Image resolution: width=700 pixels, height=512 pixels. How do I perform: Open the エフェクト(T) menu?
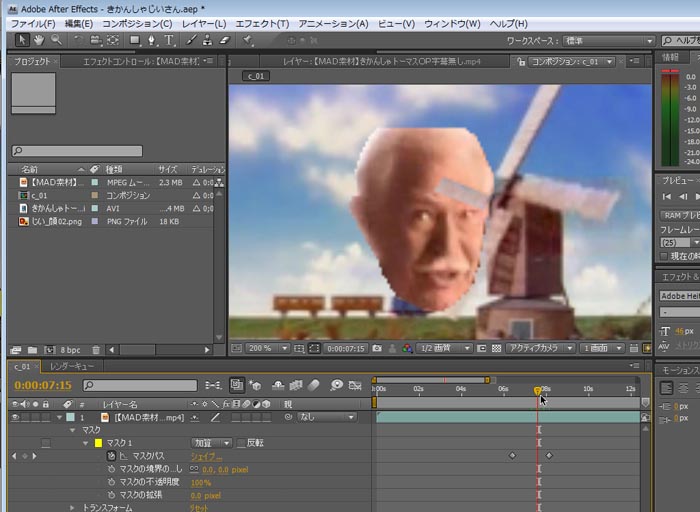262,23
